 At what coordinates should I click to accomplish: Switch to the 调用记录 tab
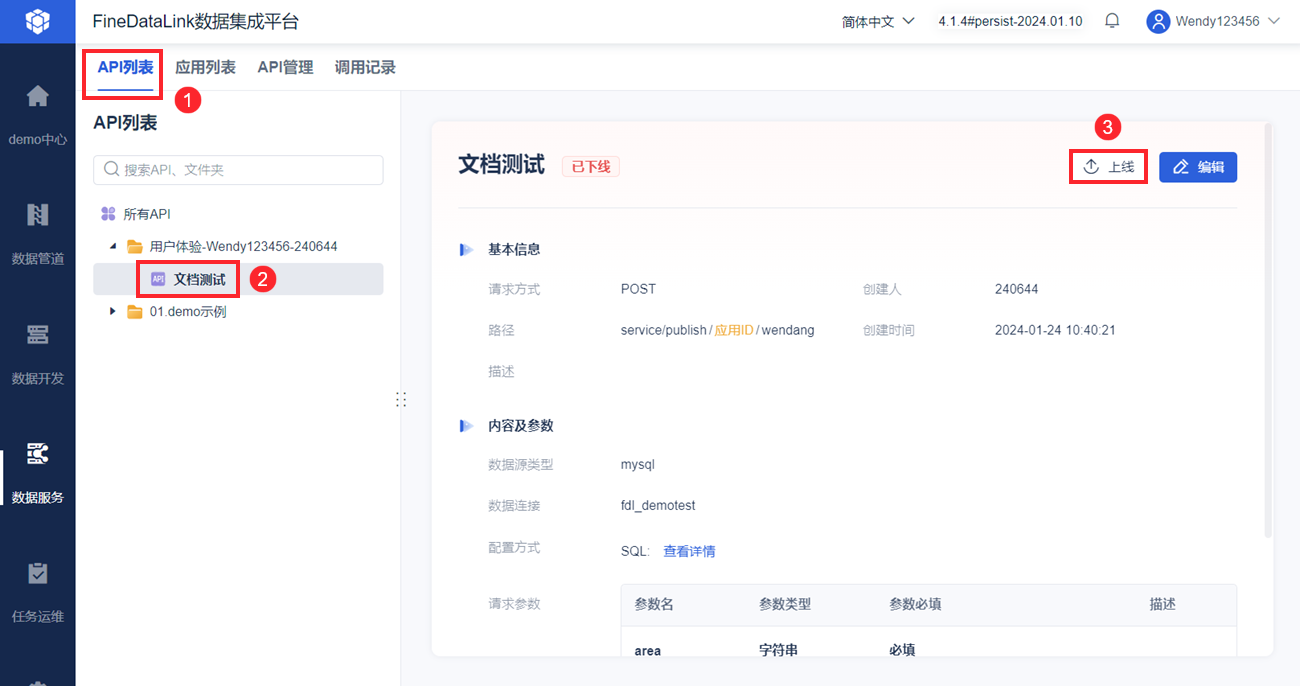(365, 68)
